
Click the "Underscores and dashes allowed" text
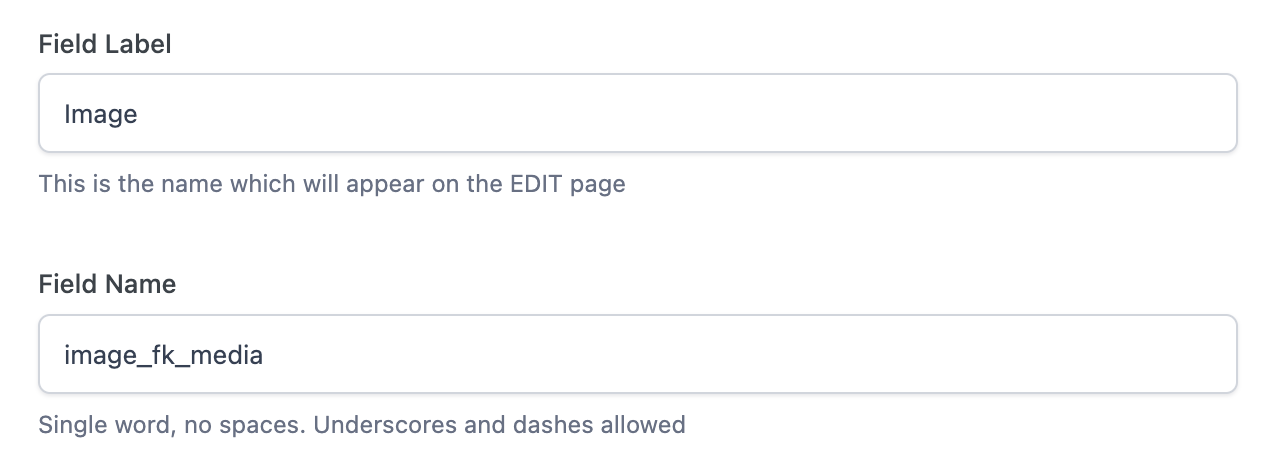(x=500, y=425)
